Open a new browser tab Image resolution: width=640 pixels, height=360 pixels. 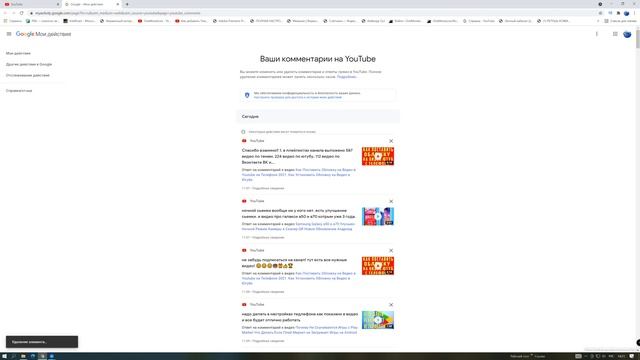click(x=127, y=4)
